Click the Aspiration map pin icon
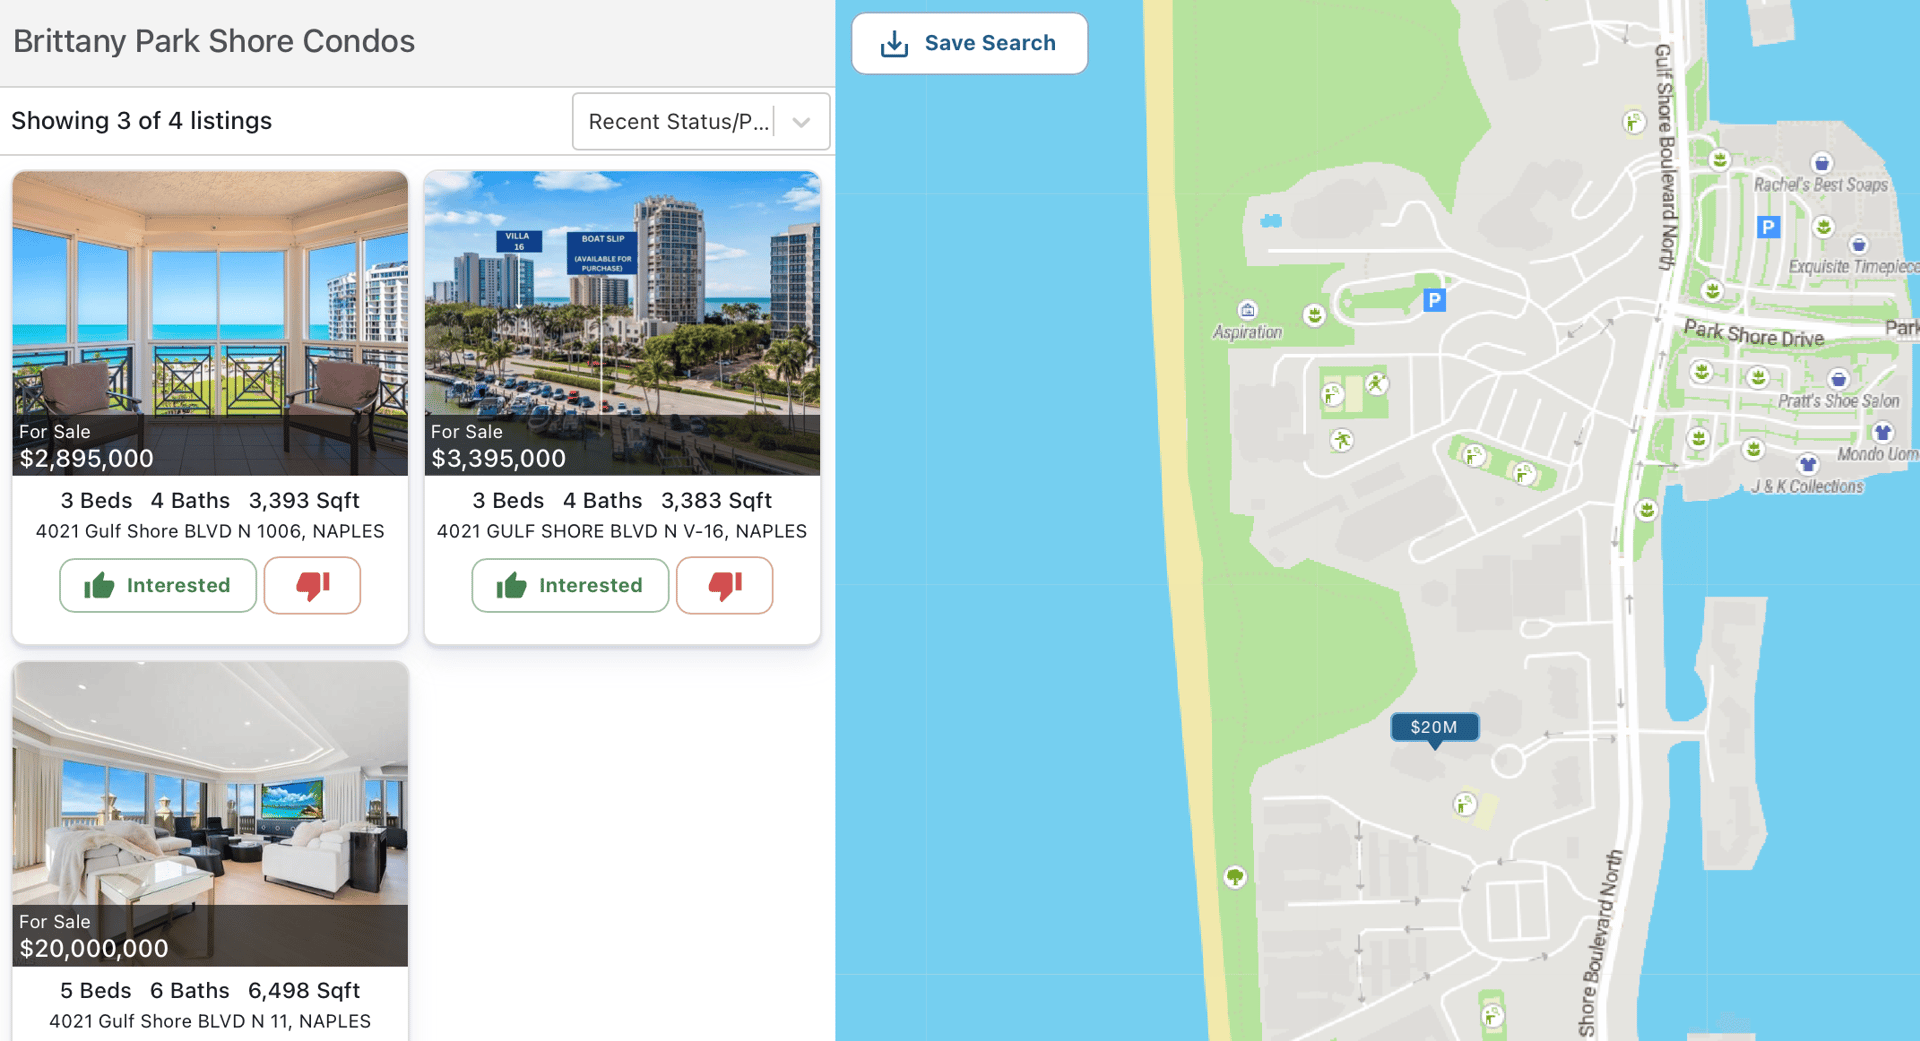1920x1041 pixels. 1247,310
